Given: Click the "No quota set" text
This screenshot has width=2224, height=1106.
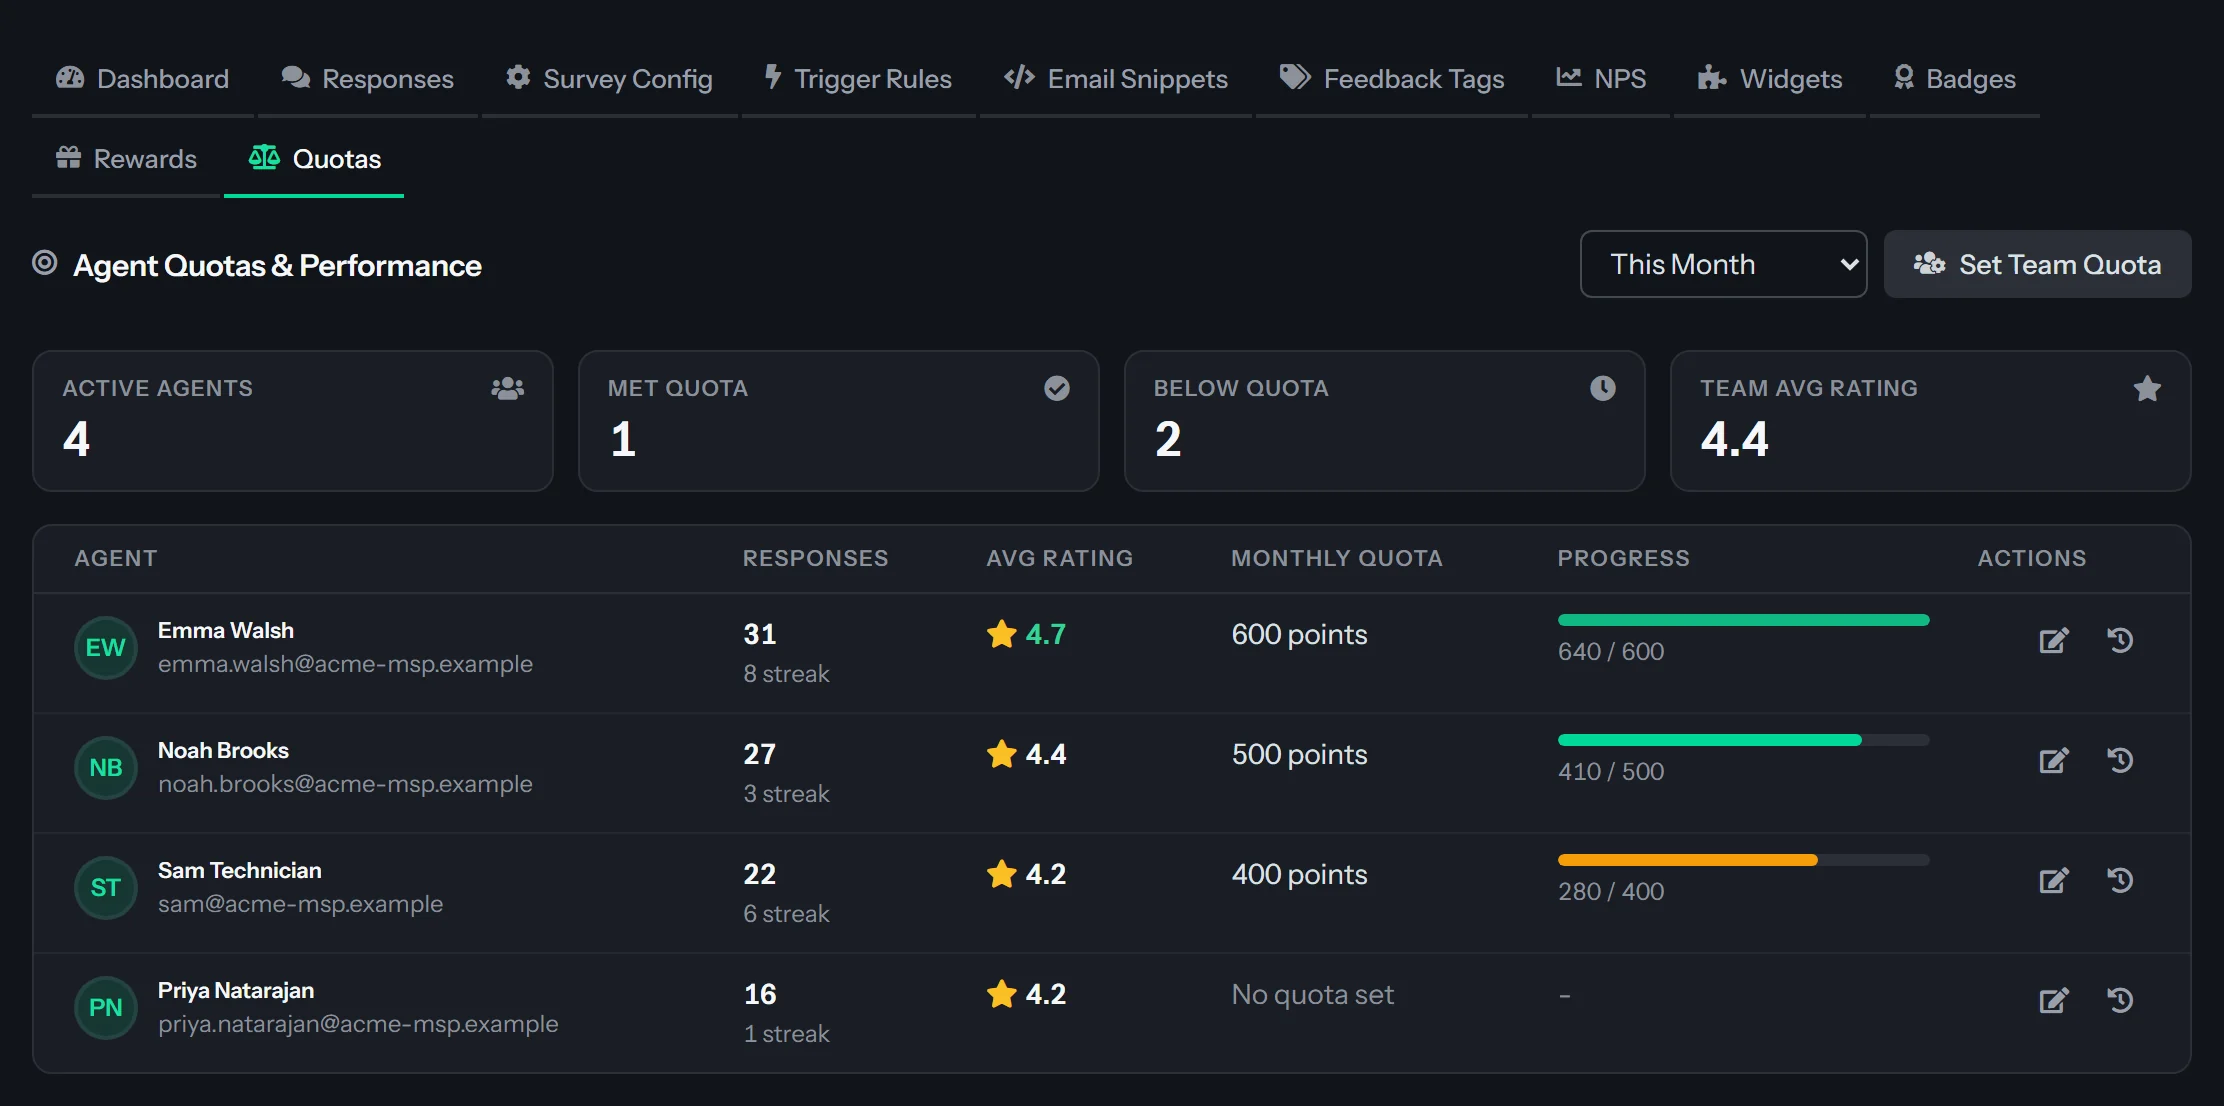Looking at the screenshot, I should (1312, 995).
